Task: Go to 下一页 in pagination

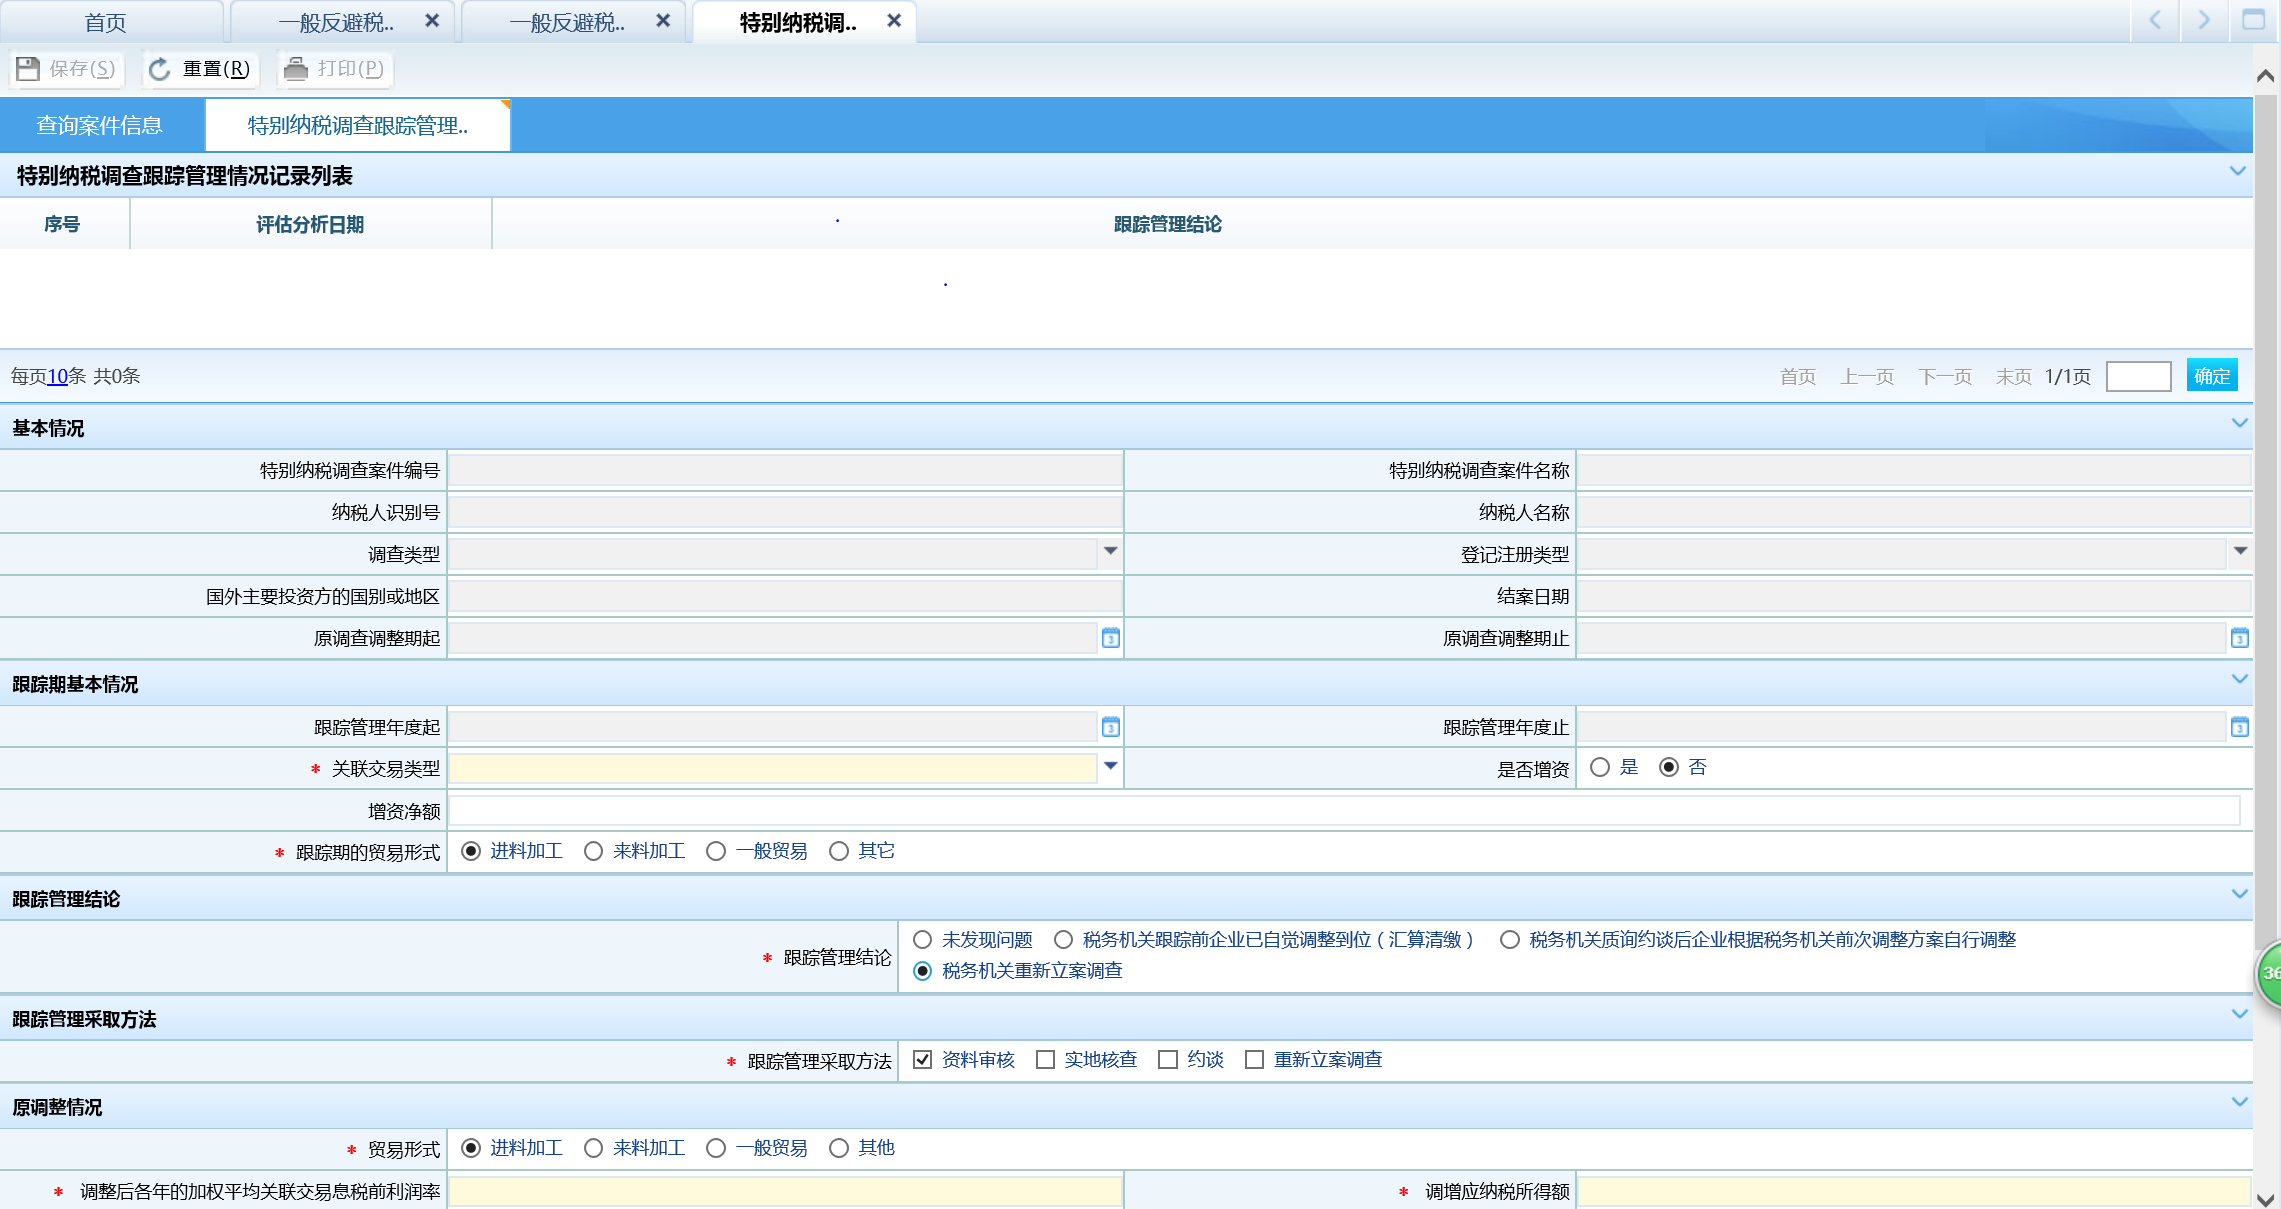Action: tap(1945, 377)
